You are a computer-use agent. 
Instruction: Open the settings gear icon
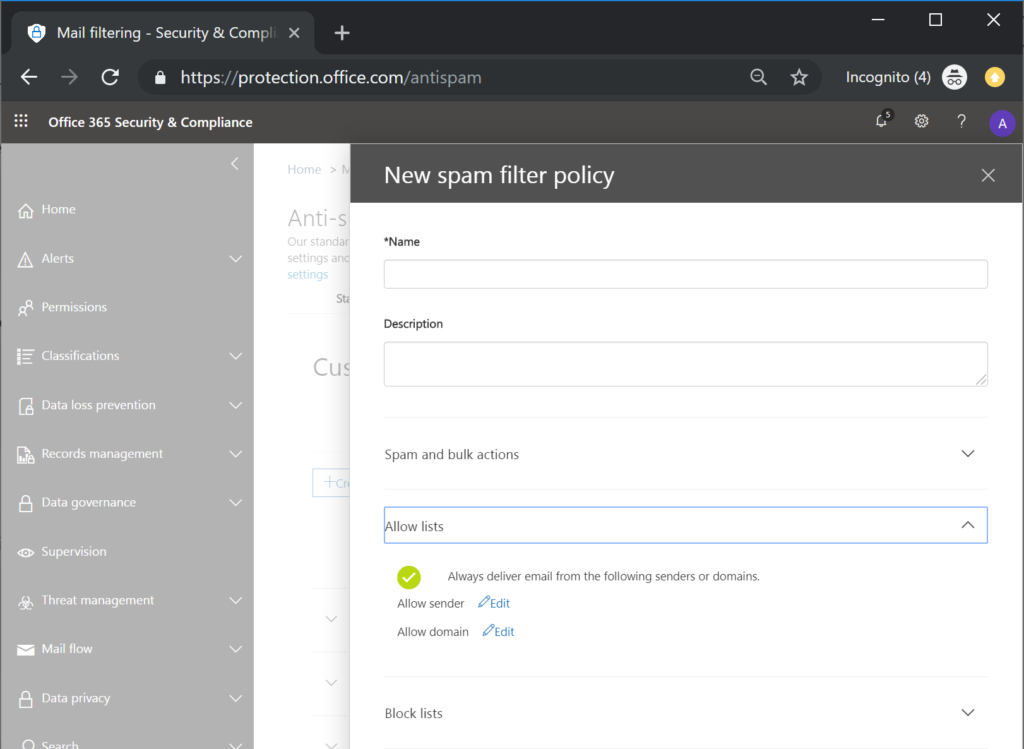click(x=921, y=122)
